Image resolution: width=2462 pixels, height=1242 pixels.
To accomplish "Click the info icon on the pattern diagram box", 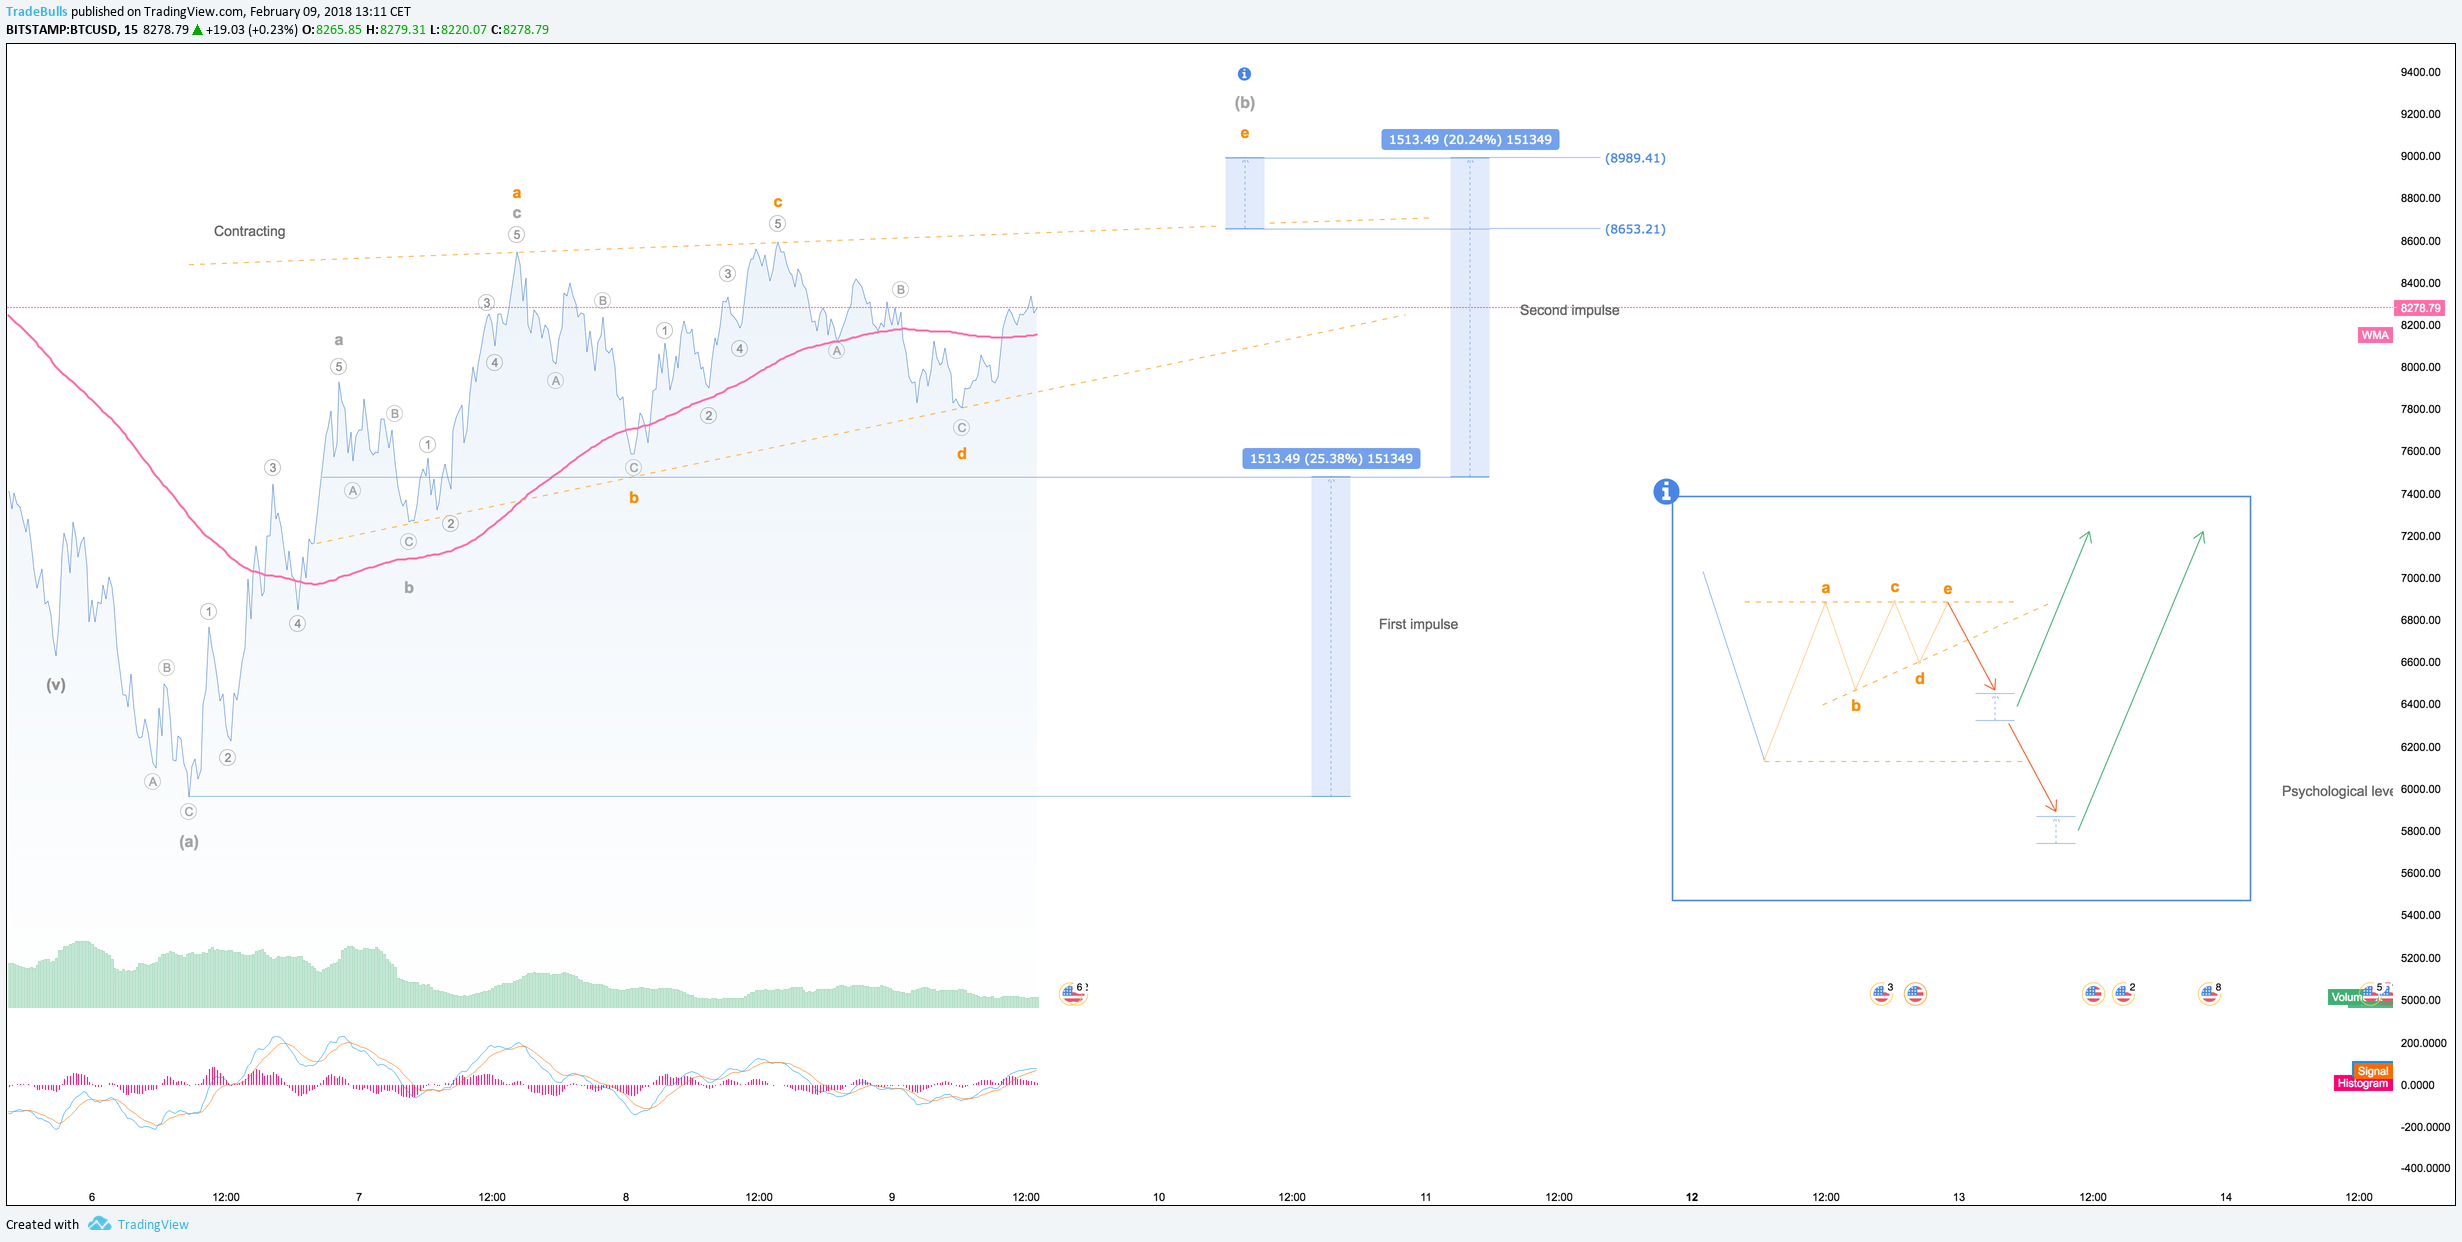I will pyautogui.click(x=1665, y=491).
